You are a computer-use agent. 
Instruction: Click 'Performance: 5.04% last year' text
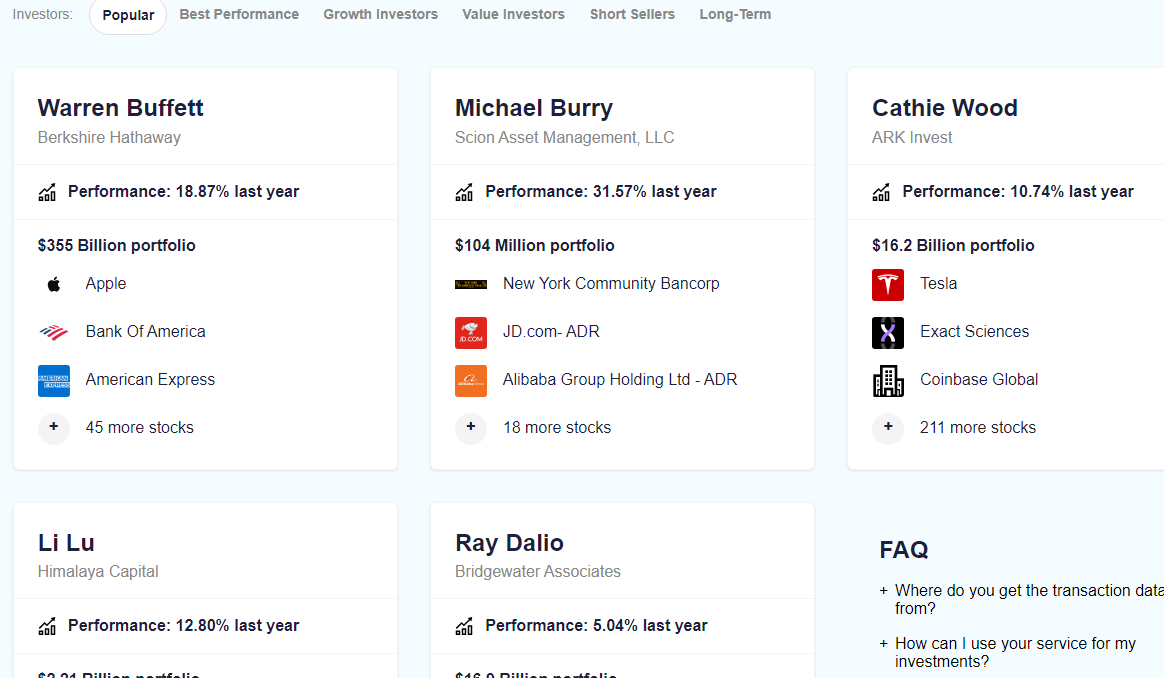596,625
